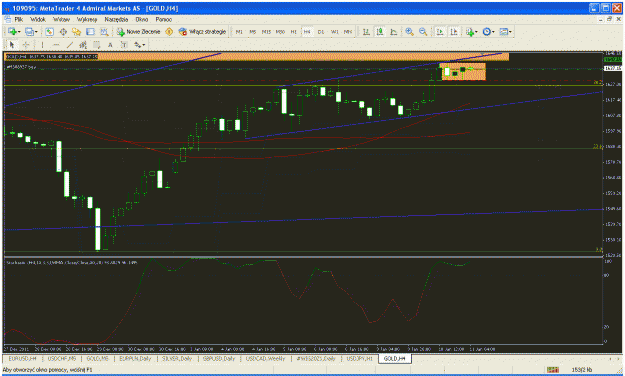Image resolution: width=625 pixels, height=376 pixels.
Task: Switch chart to the M1 timeframe
Action: tap(239, 32)
